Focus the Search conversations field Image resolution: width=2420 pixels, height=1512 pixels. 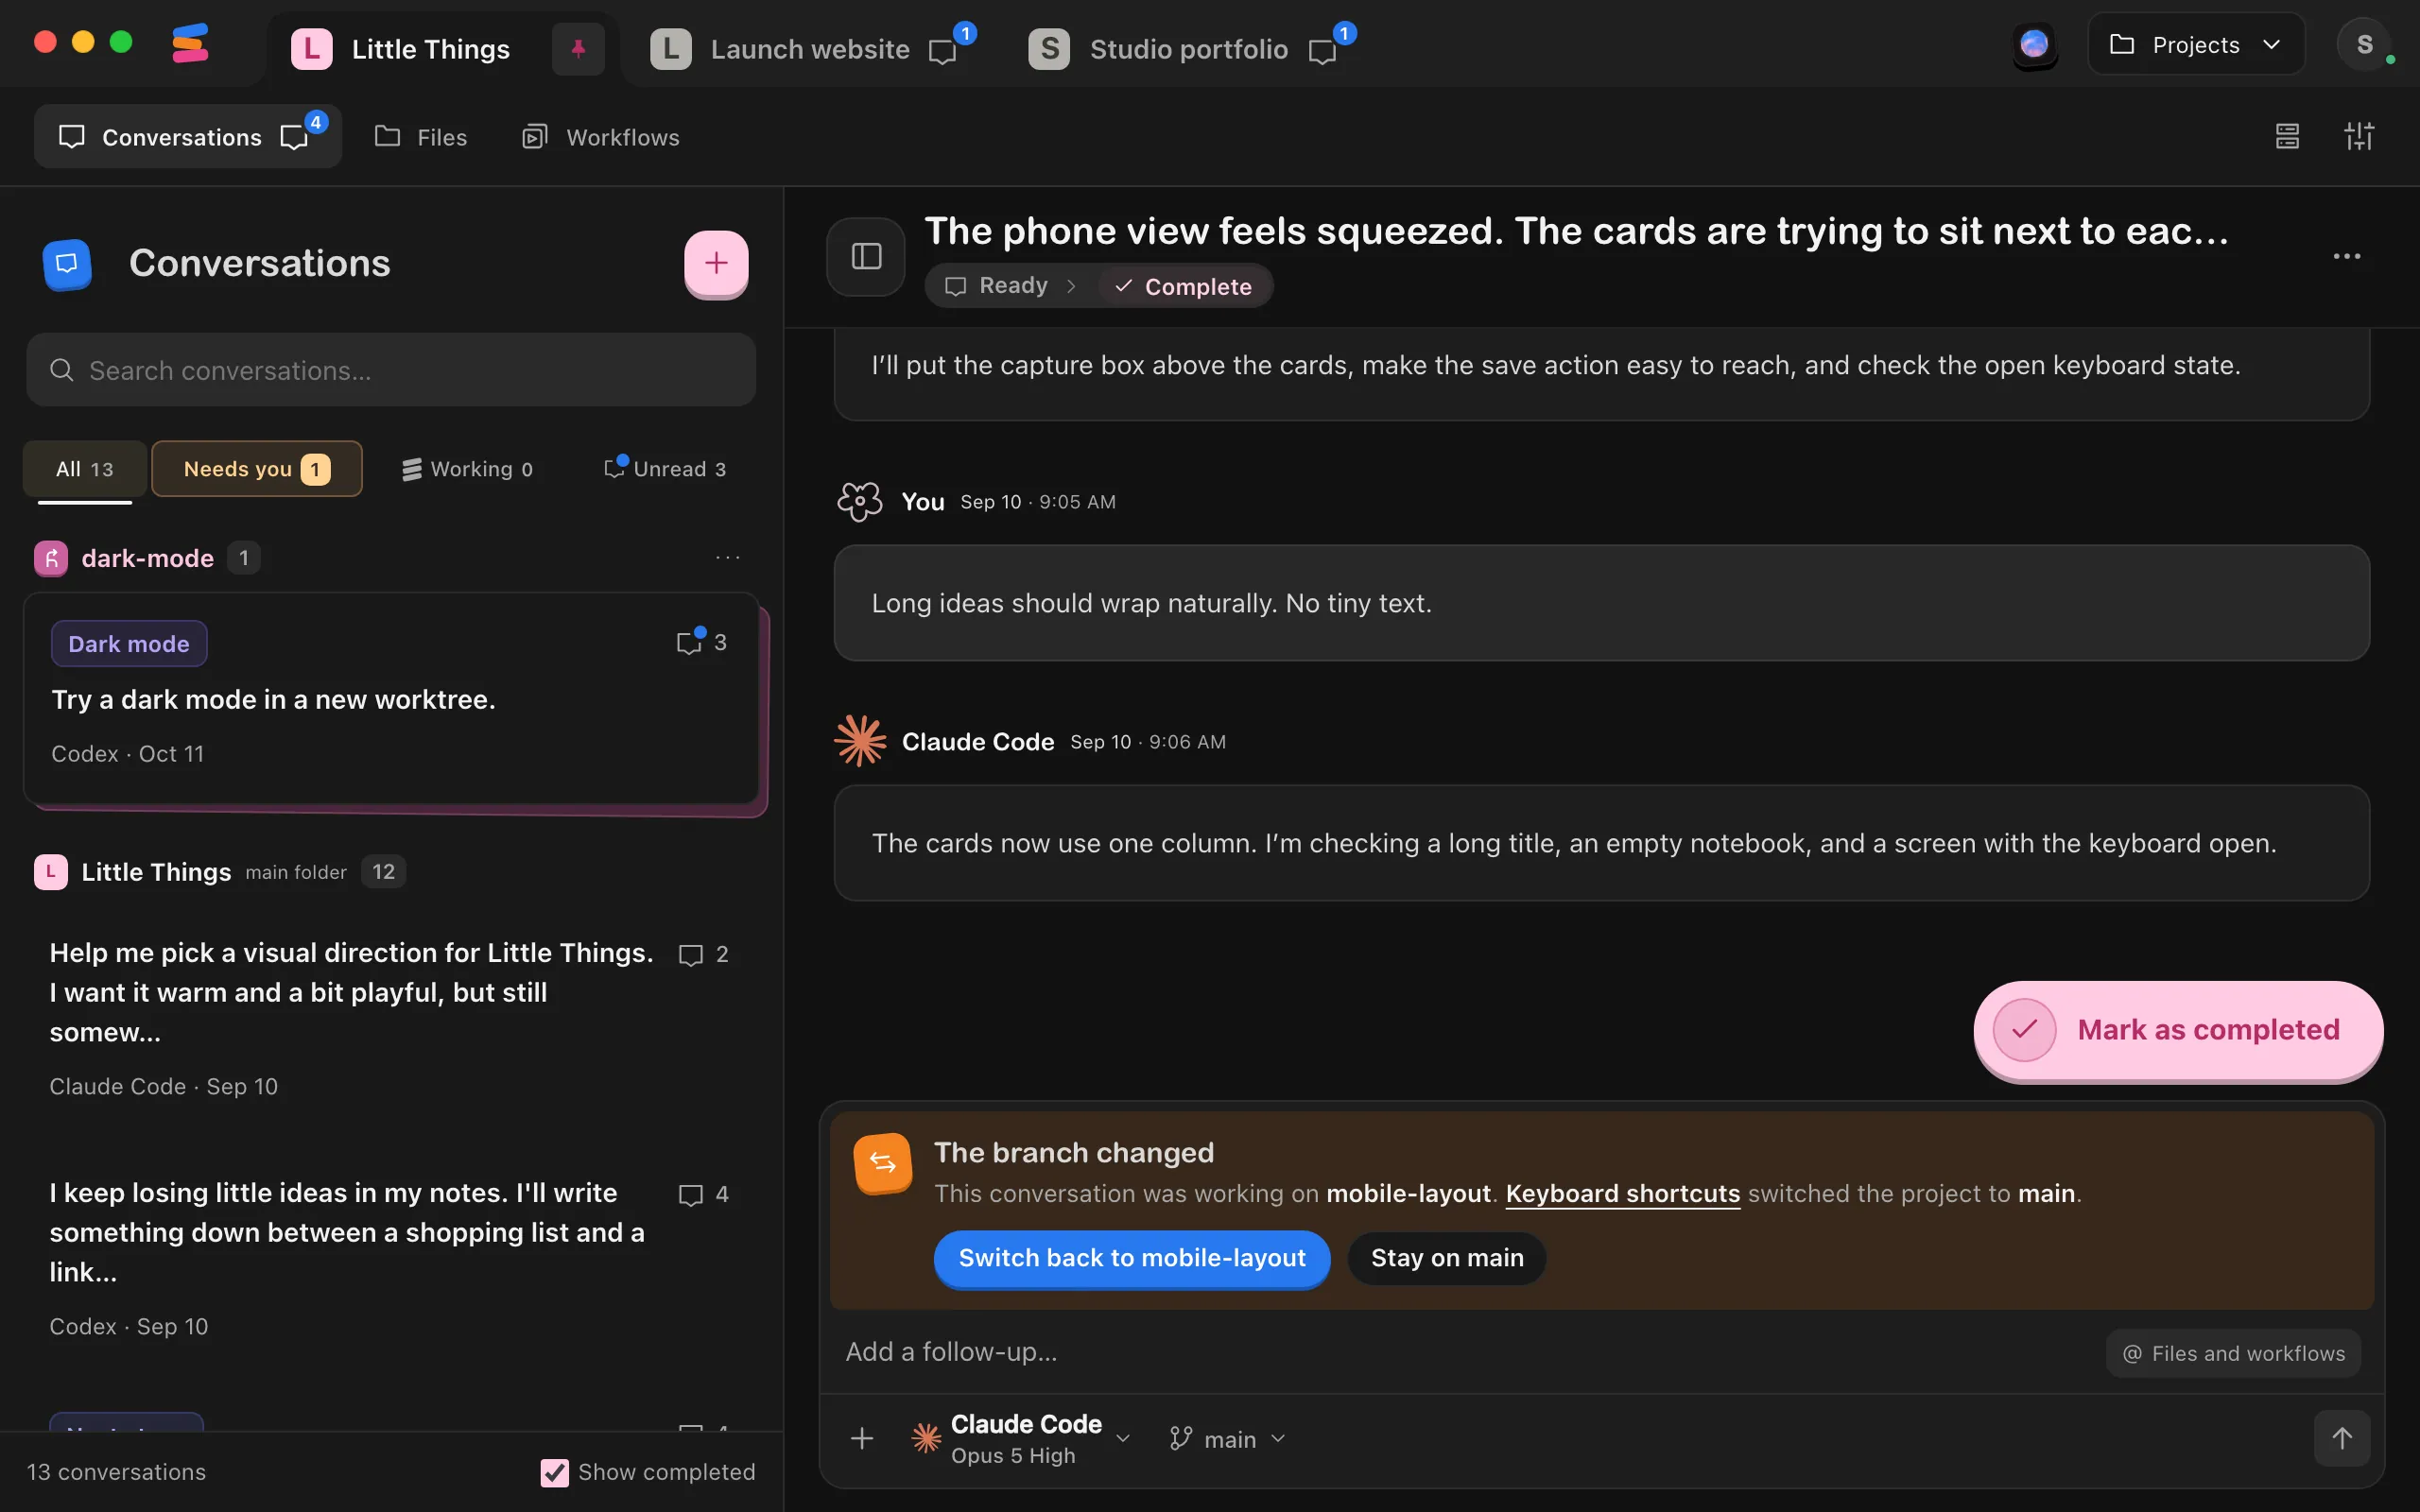(391, 370)
